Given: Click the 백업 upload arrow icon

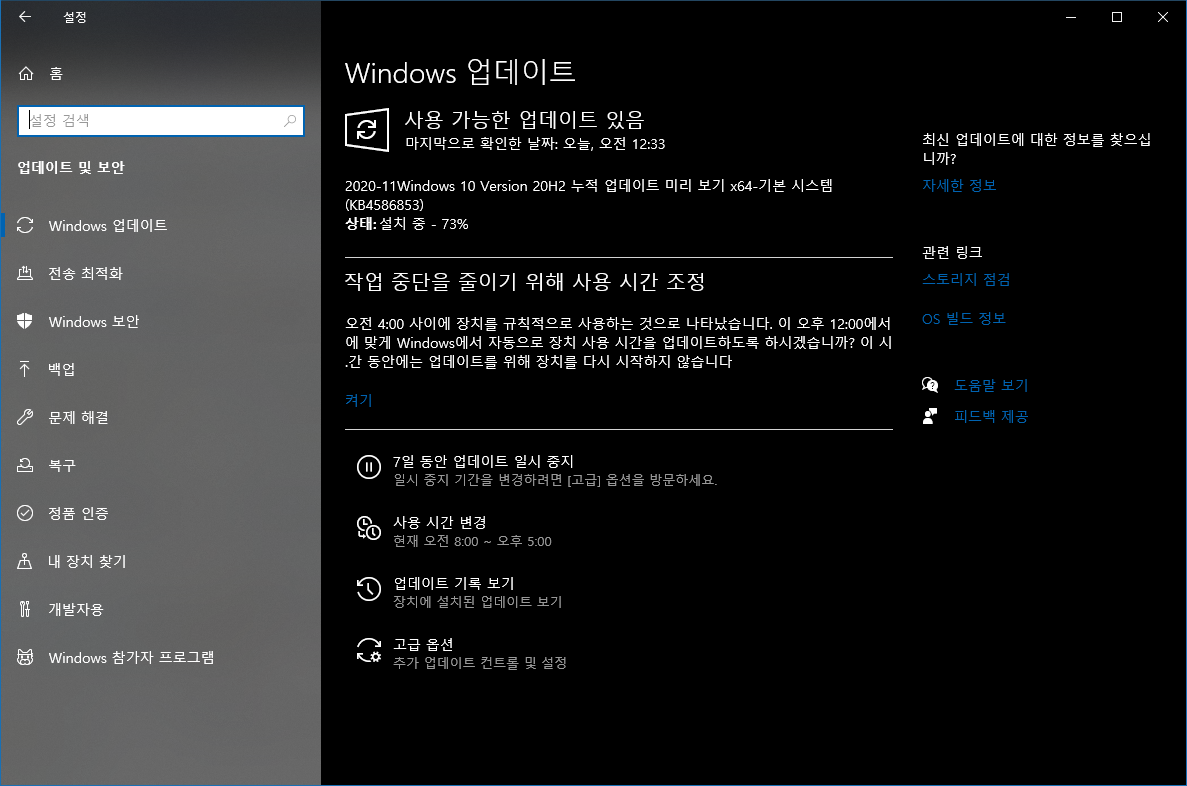Looking at the screenshot, I should tap(25, 369).
